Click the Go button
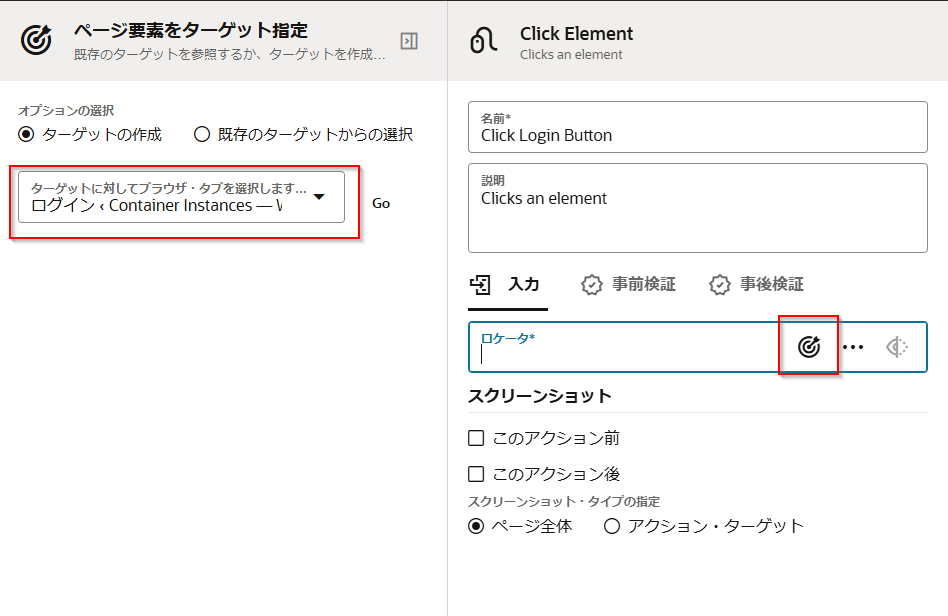This screenshot has height=616, width=948. tap(381, 203)
